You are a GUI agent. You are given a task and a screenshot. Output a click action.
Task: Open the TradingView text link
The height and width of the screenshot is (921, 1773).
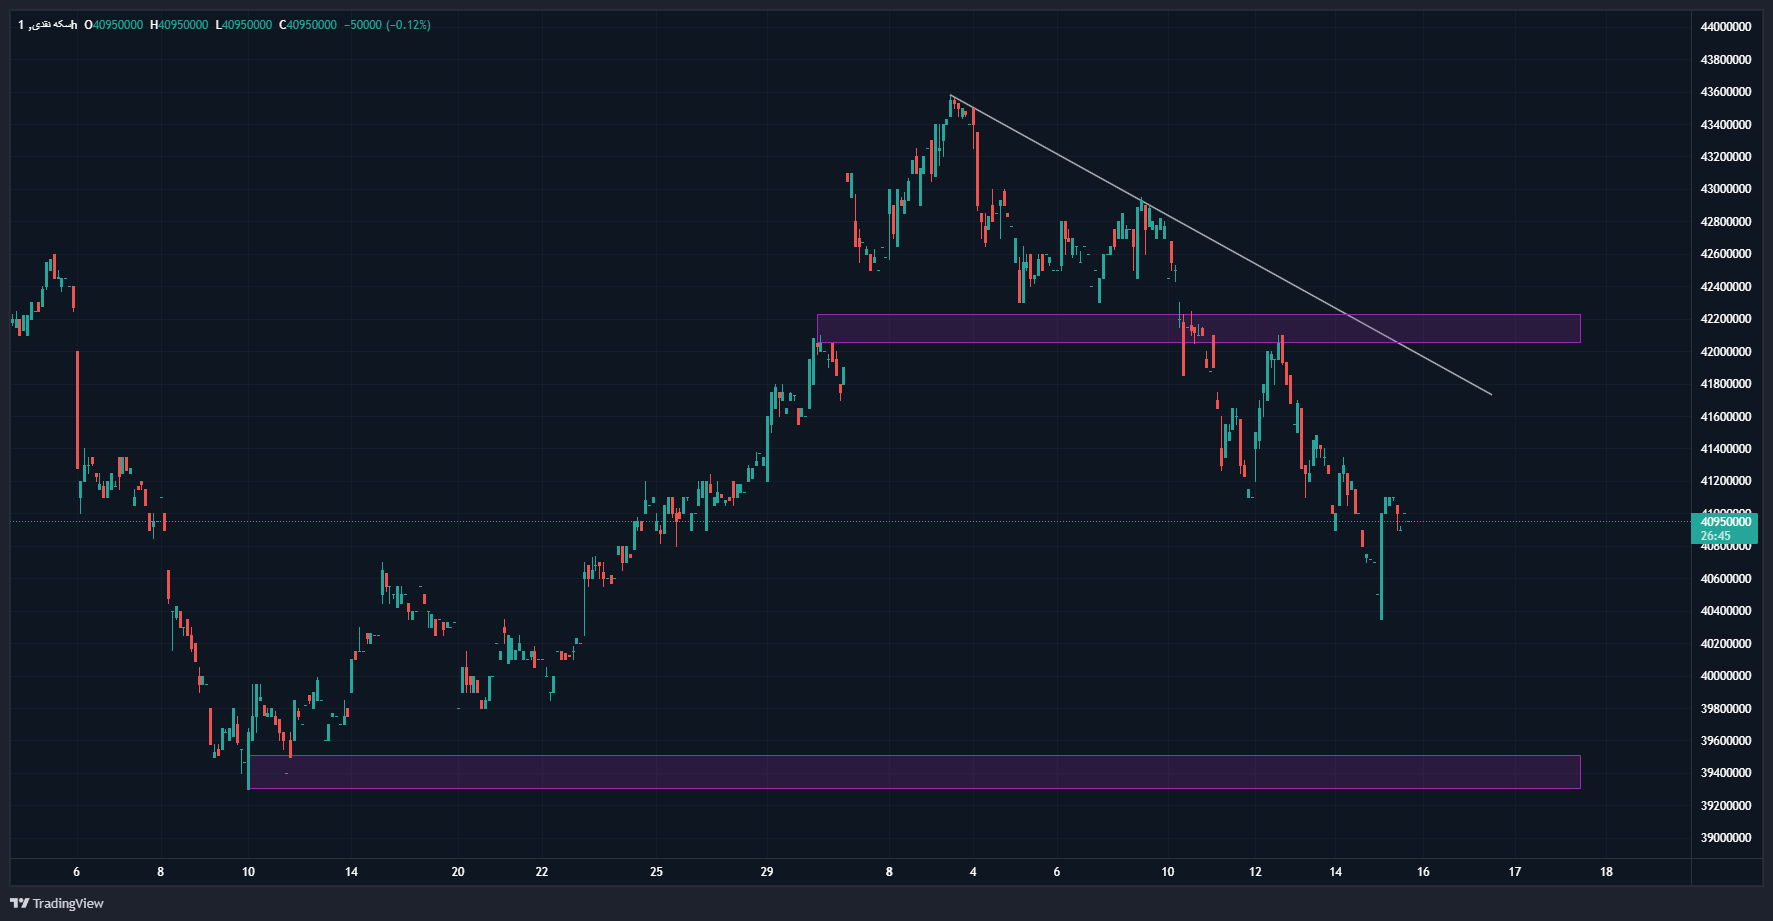point(68,903)
